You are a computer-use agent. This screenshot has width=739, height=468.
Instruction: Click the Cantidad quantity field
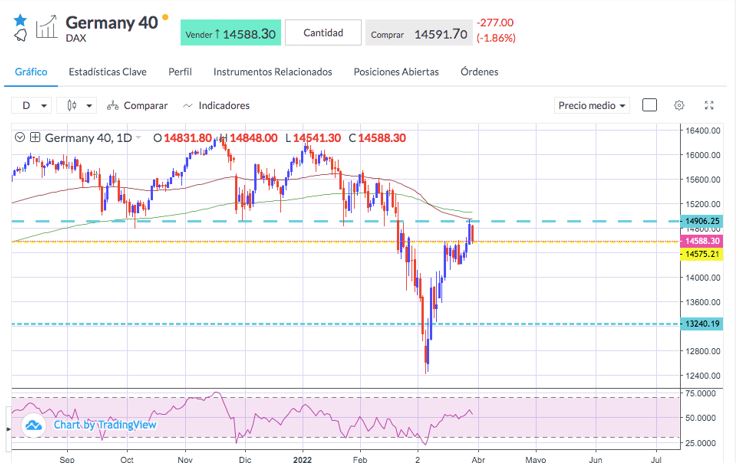(323, 33)
